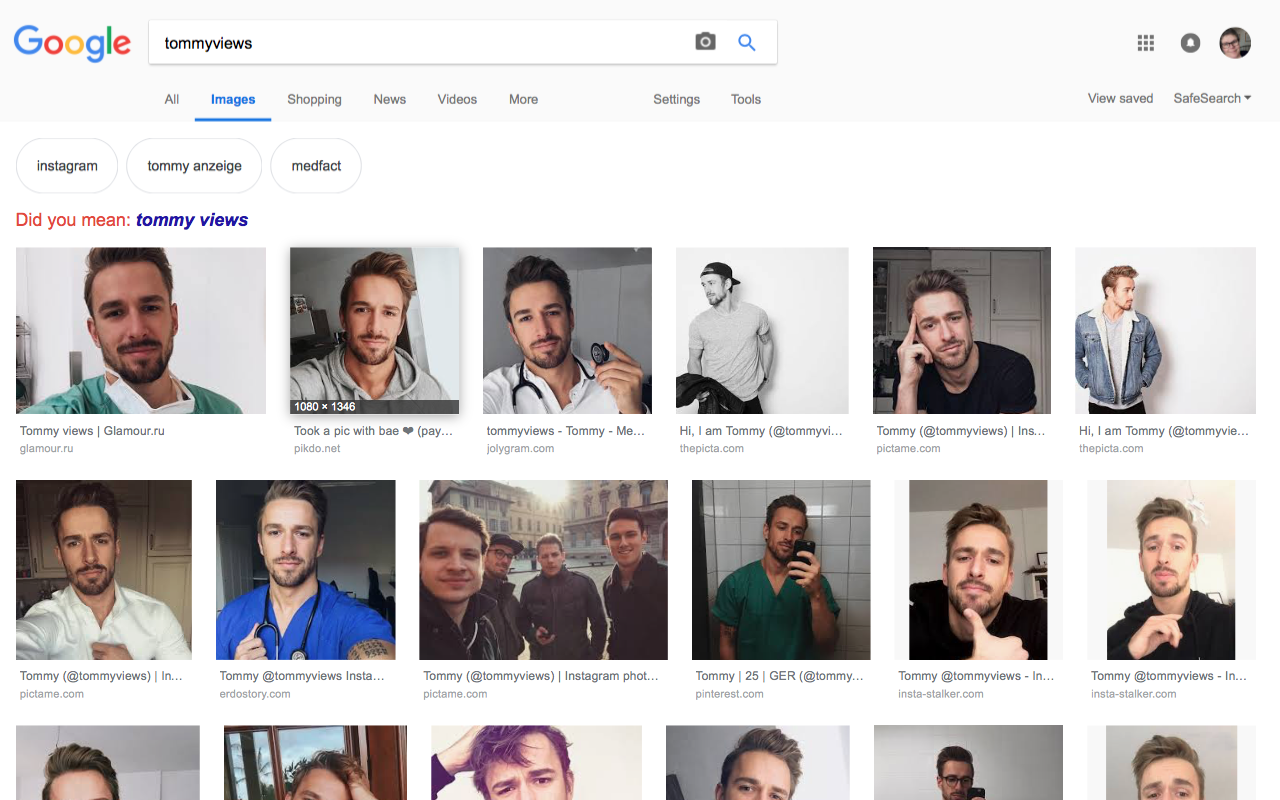Go to the News tab
1280x800 pixels.
(390, 99)
